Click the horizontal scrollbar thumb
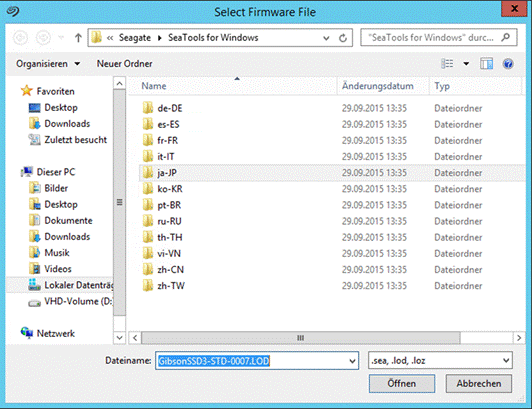 pyautogui.click(x=301, y=338)
